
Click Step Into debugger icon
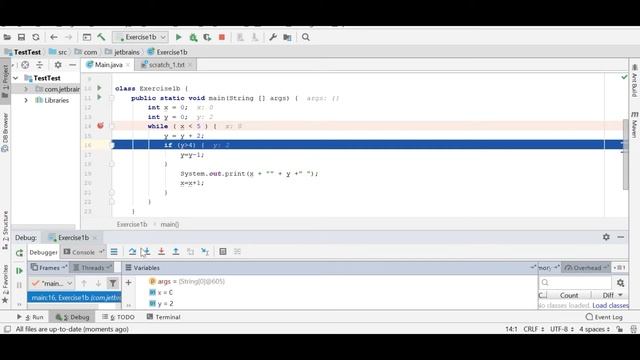(146, 252)
